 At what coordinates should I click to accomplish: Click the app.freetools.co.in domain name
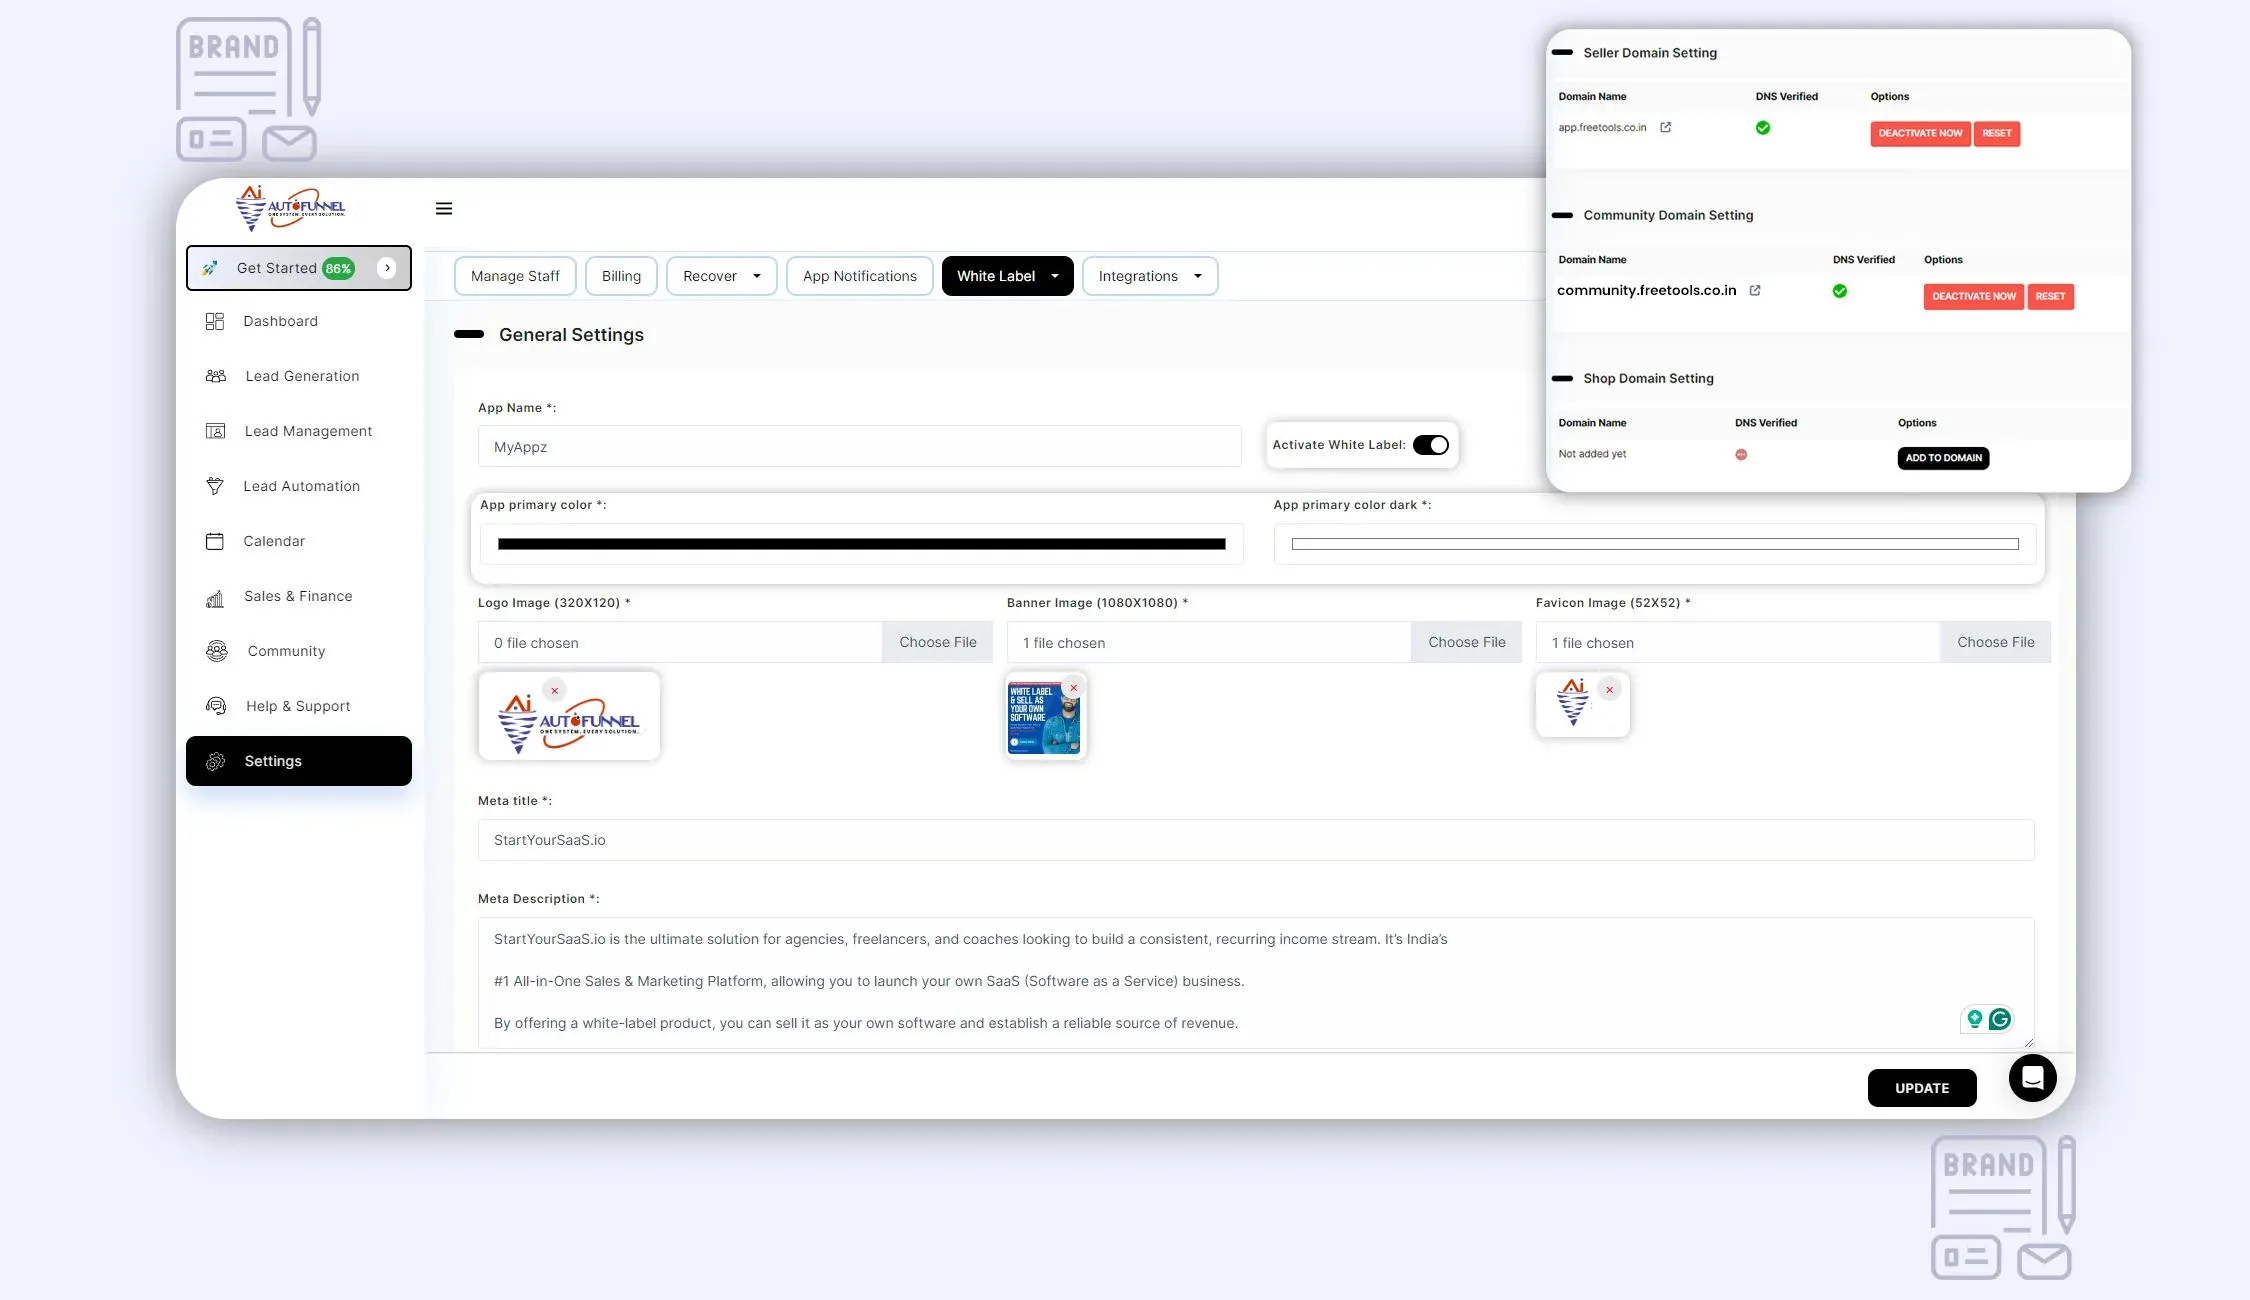click(x=1602, y=127)
